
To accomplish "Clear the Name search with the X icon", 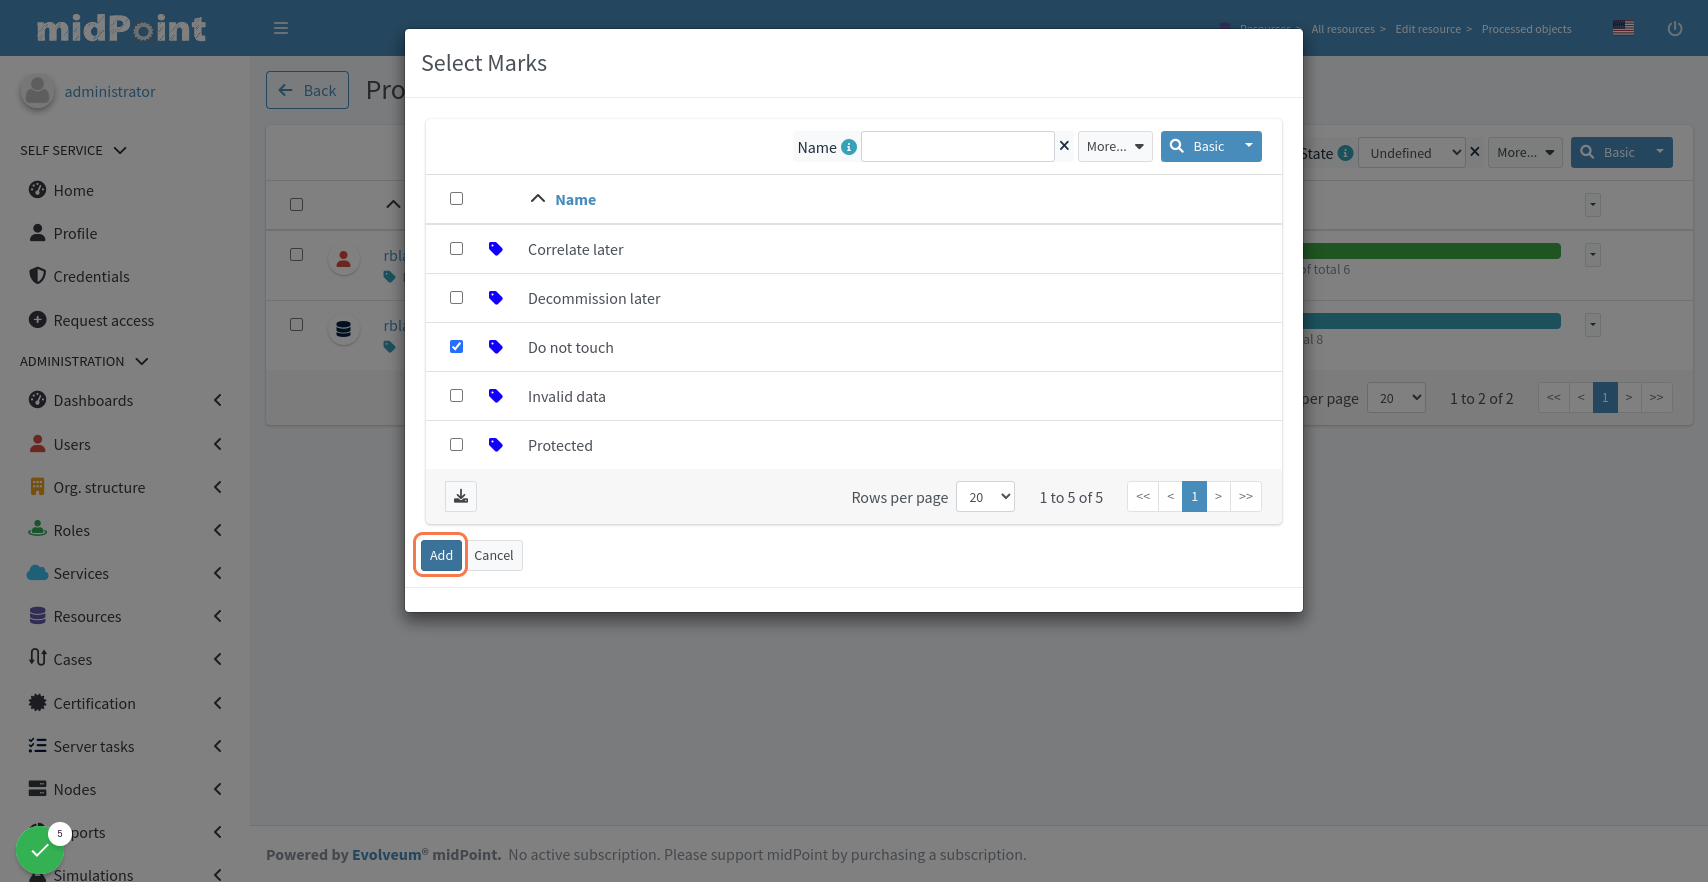I will coord(1064,146).
